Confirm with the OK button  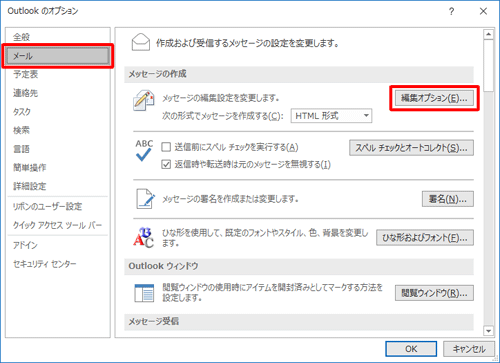point(411,349)
